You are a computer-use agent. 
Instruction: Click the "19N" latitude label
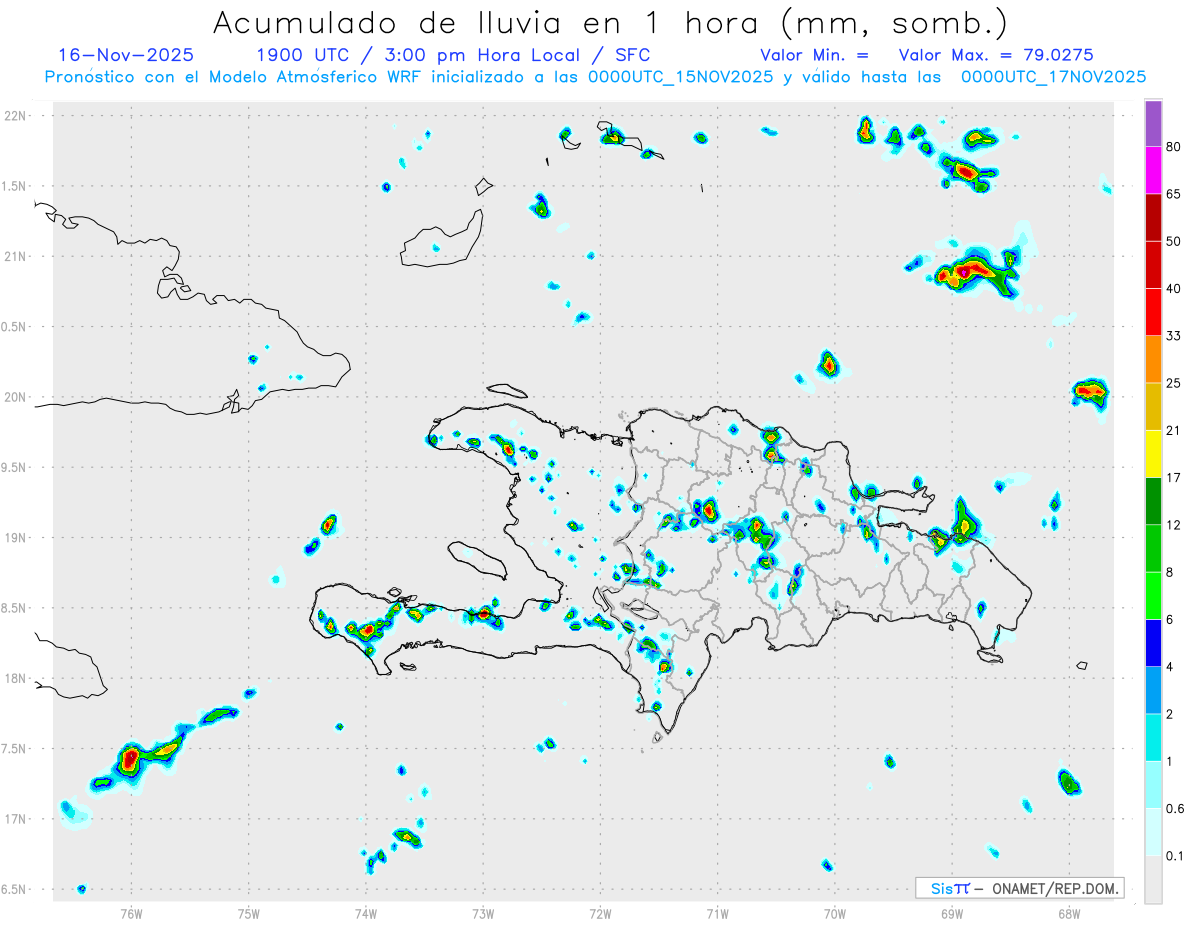pyautogui.click(x=17, y=538)
